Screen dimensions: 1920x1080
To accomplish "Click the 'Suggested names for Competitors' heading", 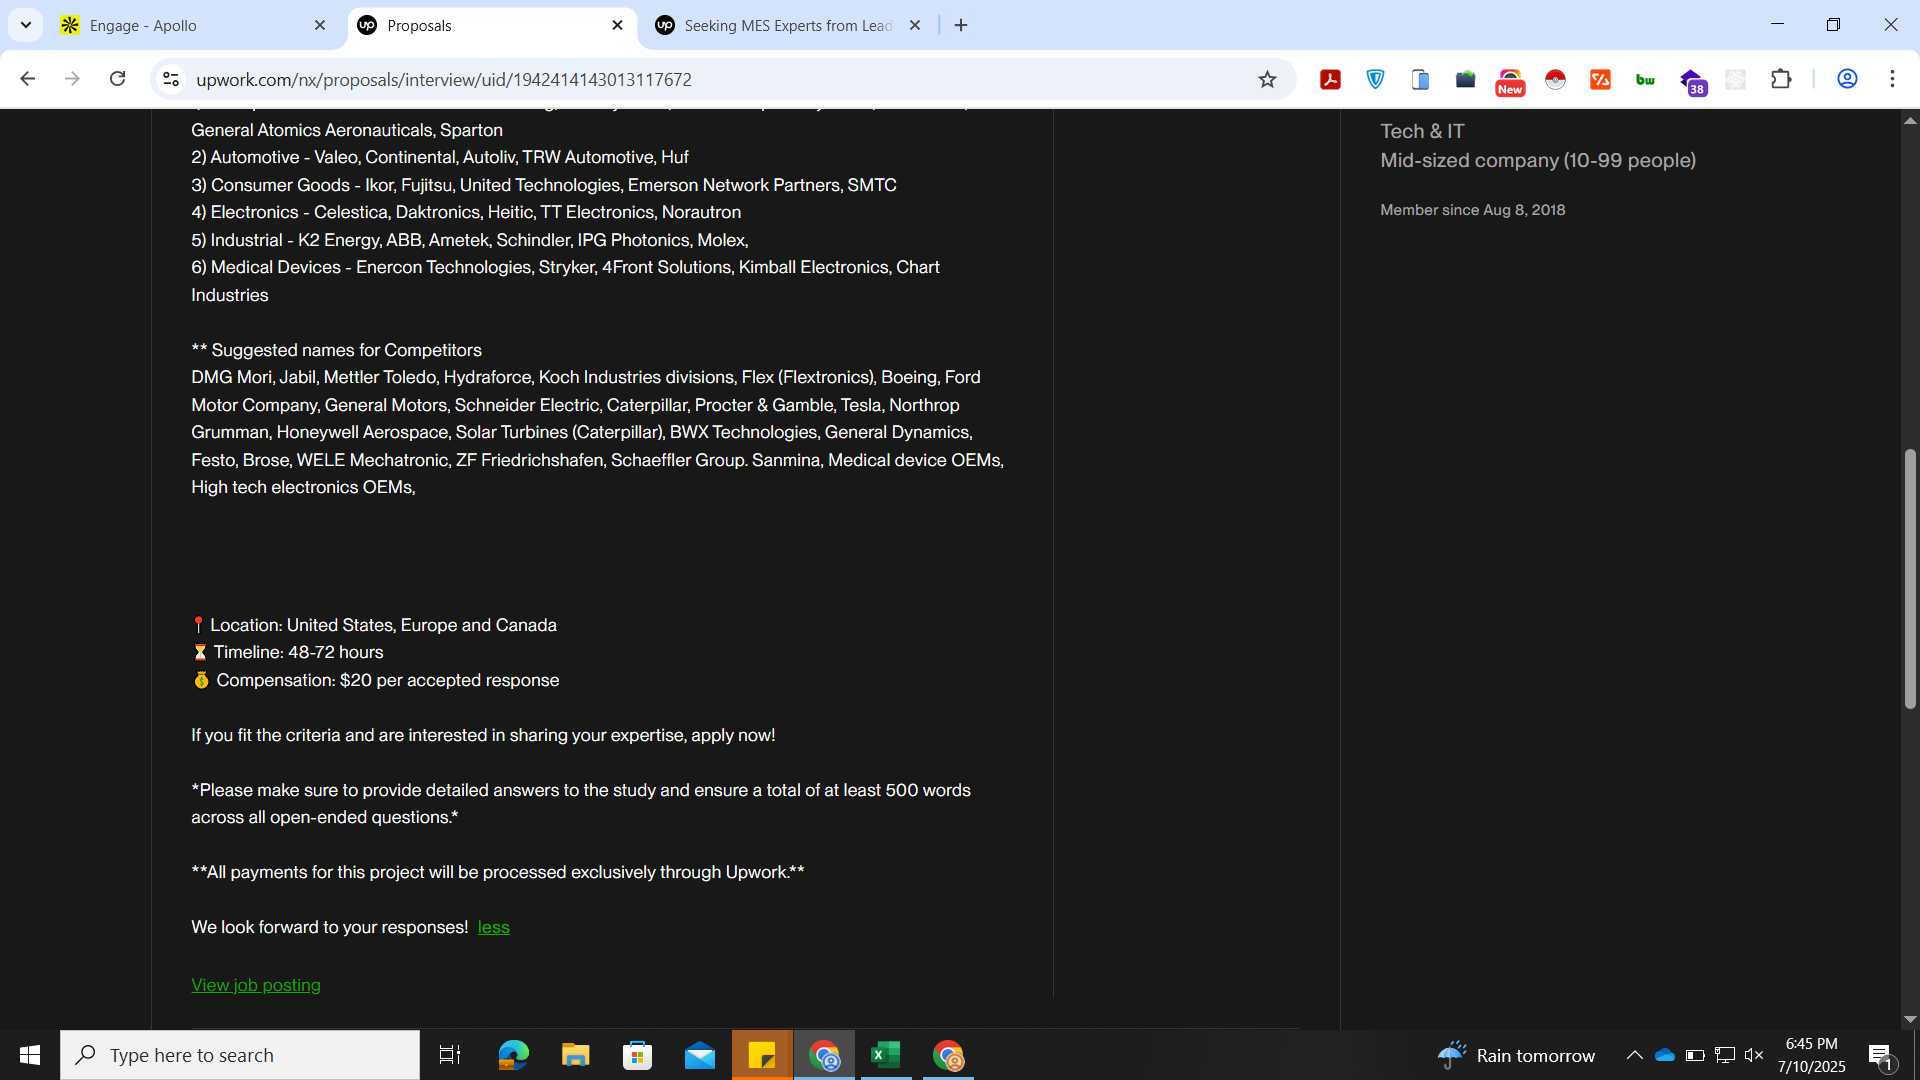I will [x=346, y=350].
